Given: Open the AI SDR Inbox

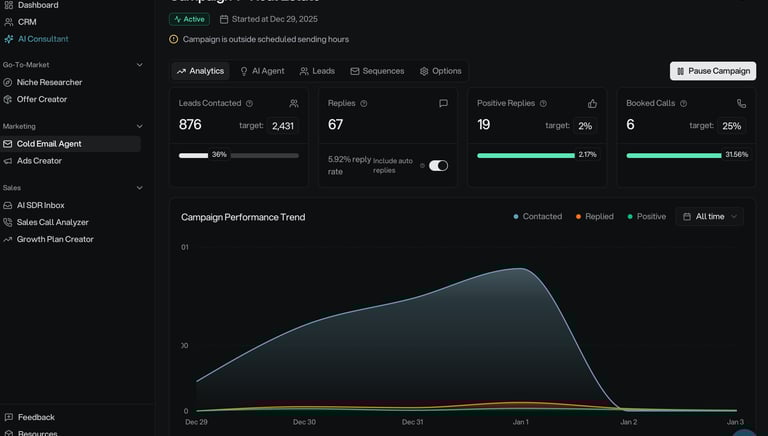Looking at the screenshot, I should pos(40,205).
